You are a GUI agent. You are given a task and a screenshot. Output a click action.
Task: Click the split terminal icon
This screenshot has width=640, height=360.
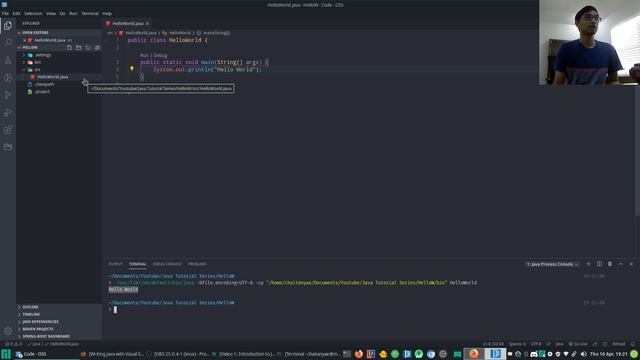coord(599,264)
